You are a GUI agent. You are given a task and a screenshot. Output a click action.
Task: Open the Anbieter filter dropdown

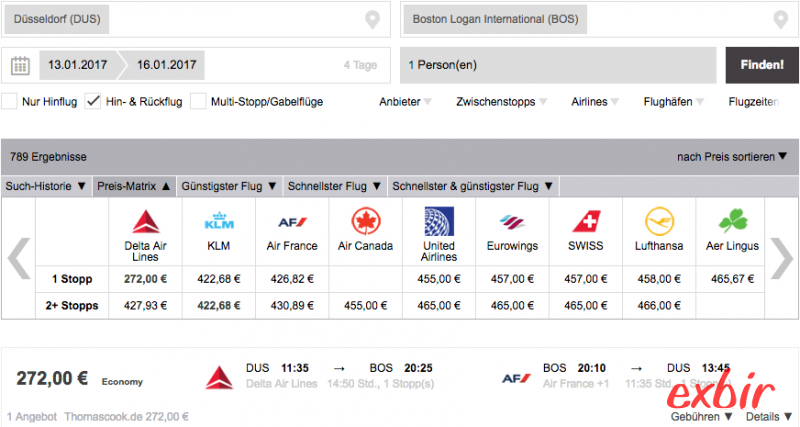pyautogui.click(x=405, y=102)
